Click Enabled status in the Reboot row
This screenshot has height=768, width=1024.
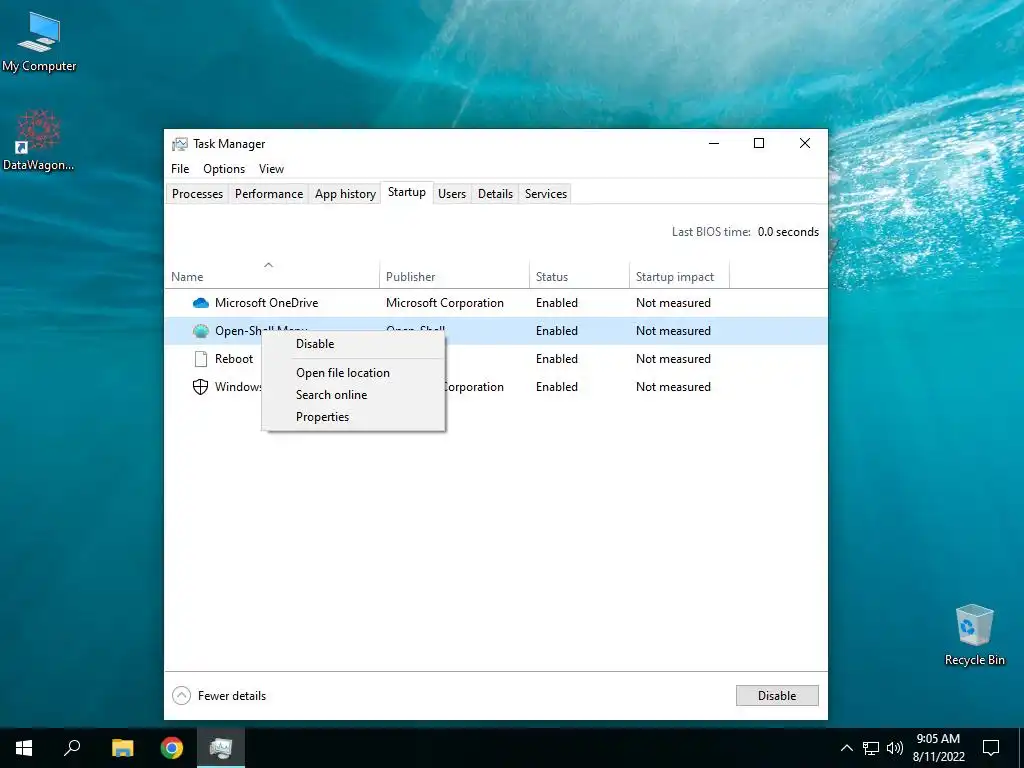click(x=557, y=359)
